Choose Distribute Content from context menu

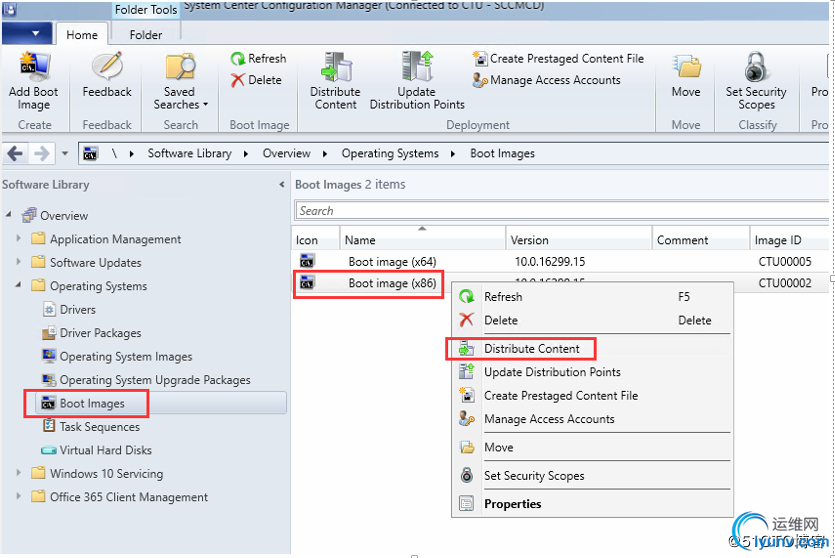pos(531,348)
